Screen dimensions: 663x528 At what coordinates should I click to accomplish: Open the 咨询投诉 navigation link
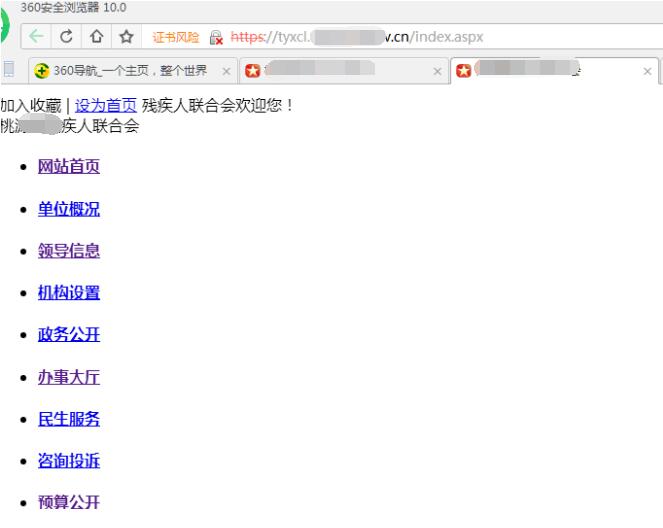tap(69, 461)
